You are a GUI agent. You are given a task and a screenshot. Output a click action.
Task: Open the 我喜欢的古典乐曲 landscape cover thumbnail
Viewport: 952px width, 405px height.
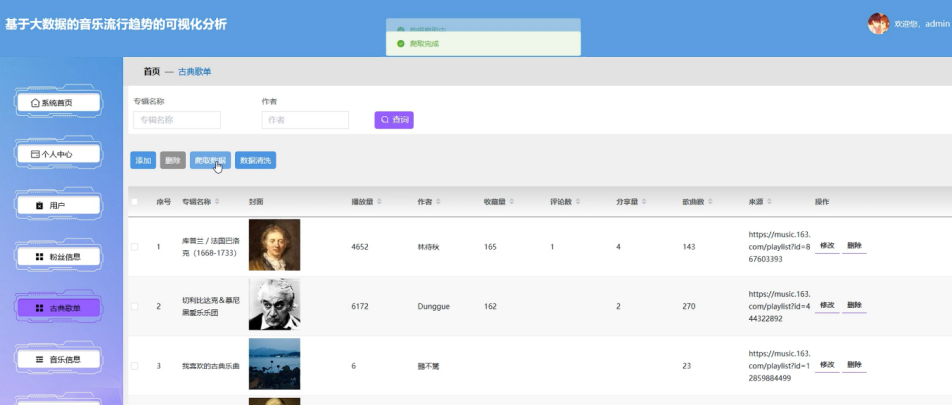tap(274, 364)
